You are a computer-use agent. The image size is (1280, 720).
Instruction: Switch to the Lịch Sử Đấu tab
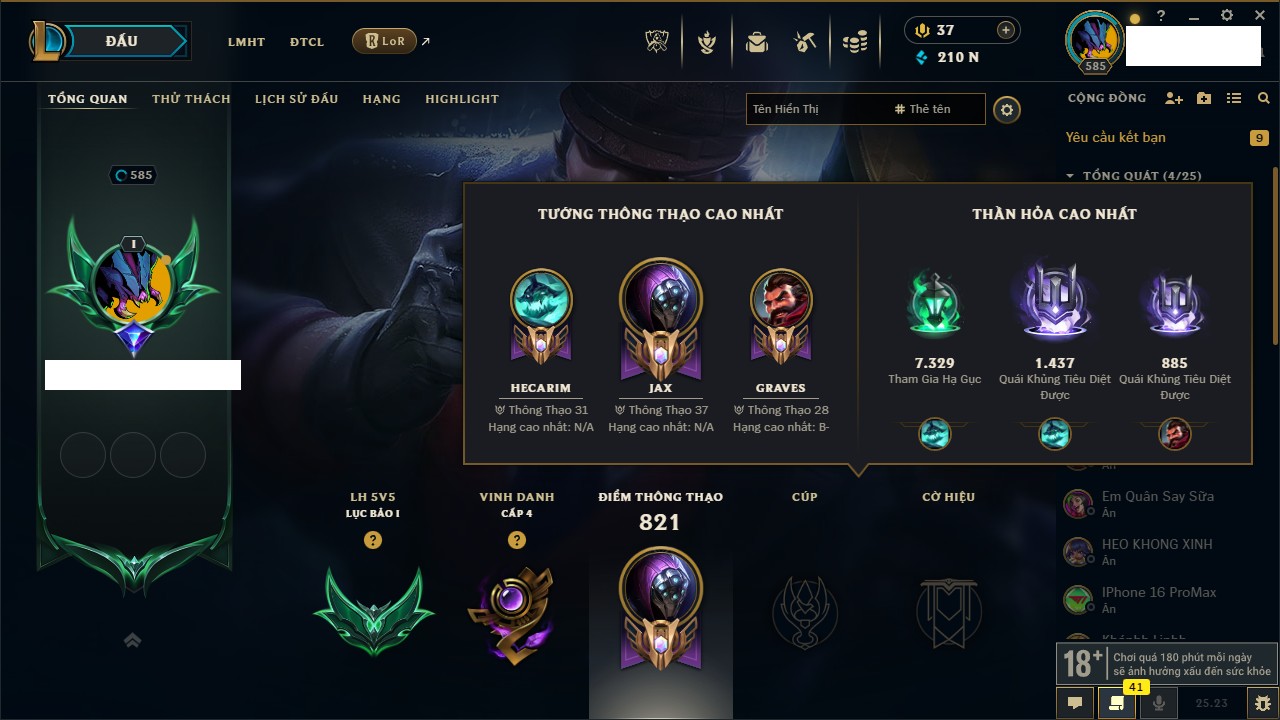296,99
